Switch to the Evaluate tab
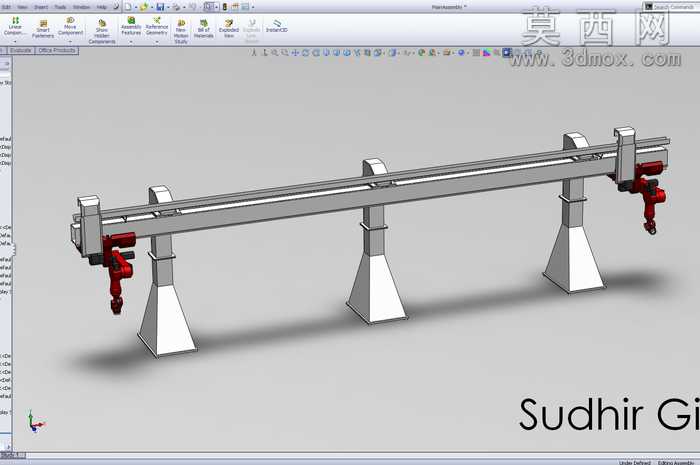 21,50
